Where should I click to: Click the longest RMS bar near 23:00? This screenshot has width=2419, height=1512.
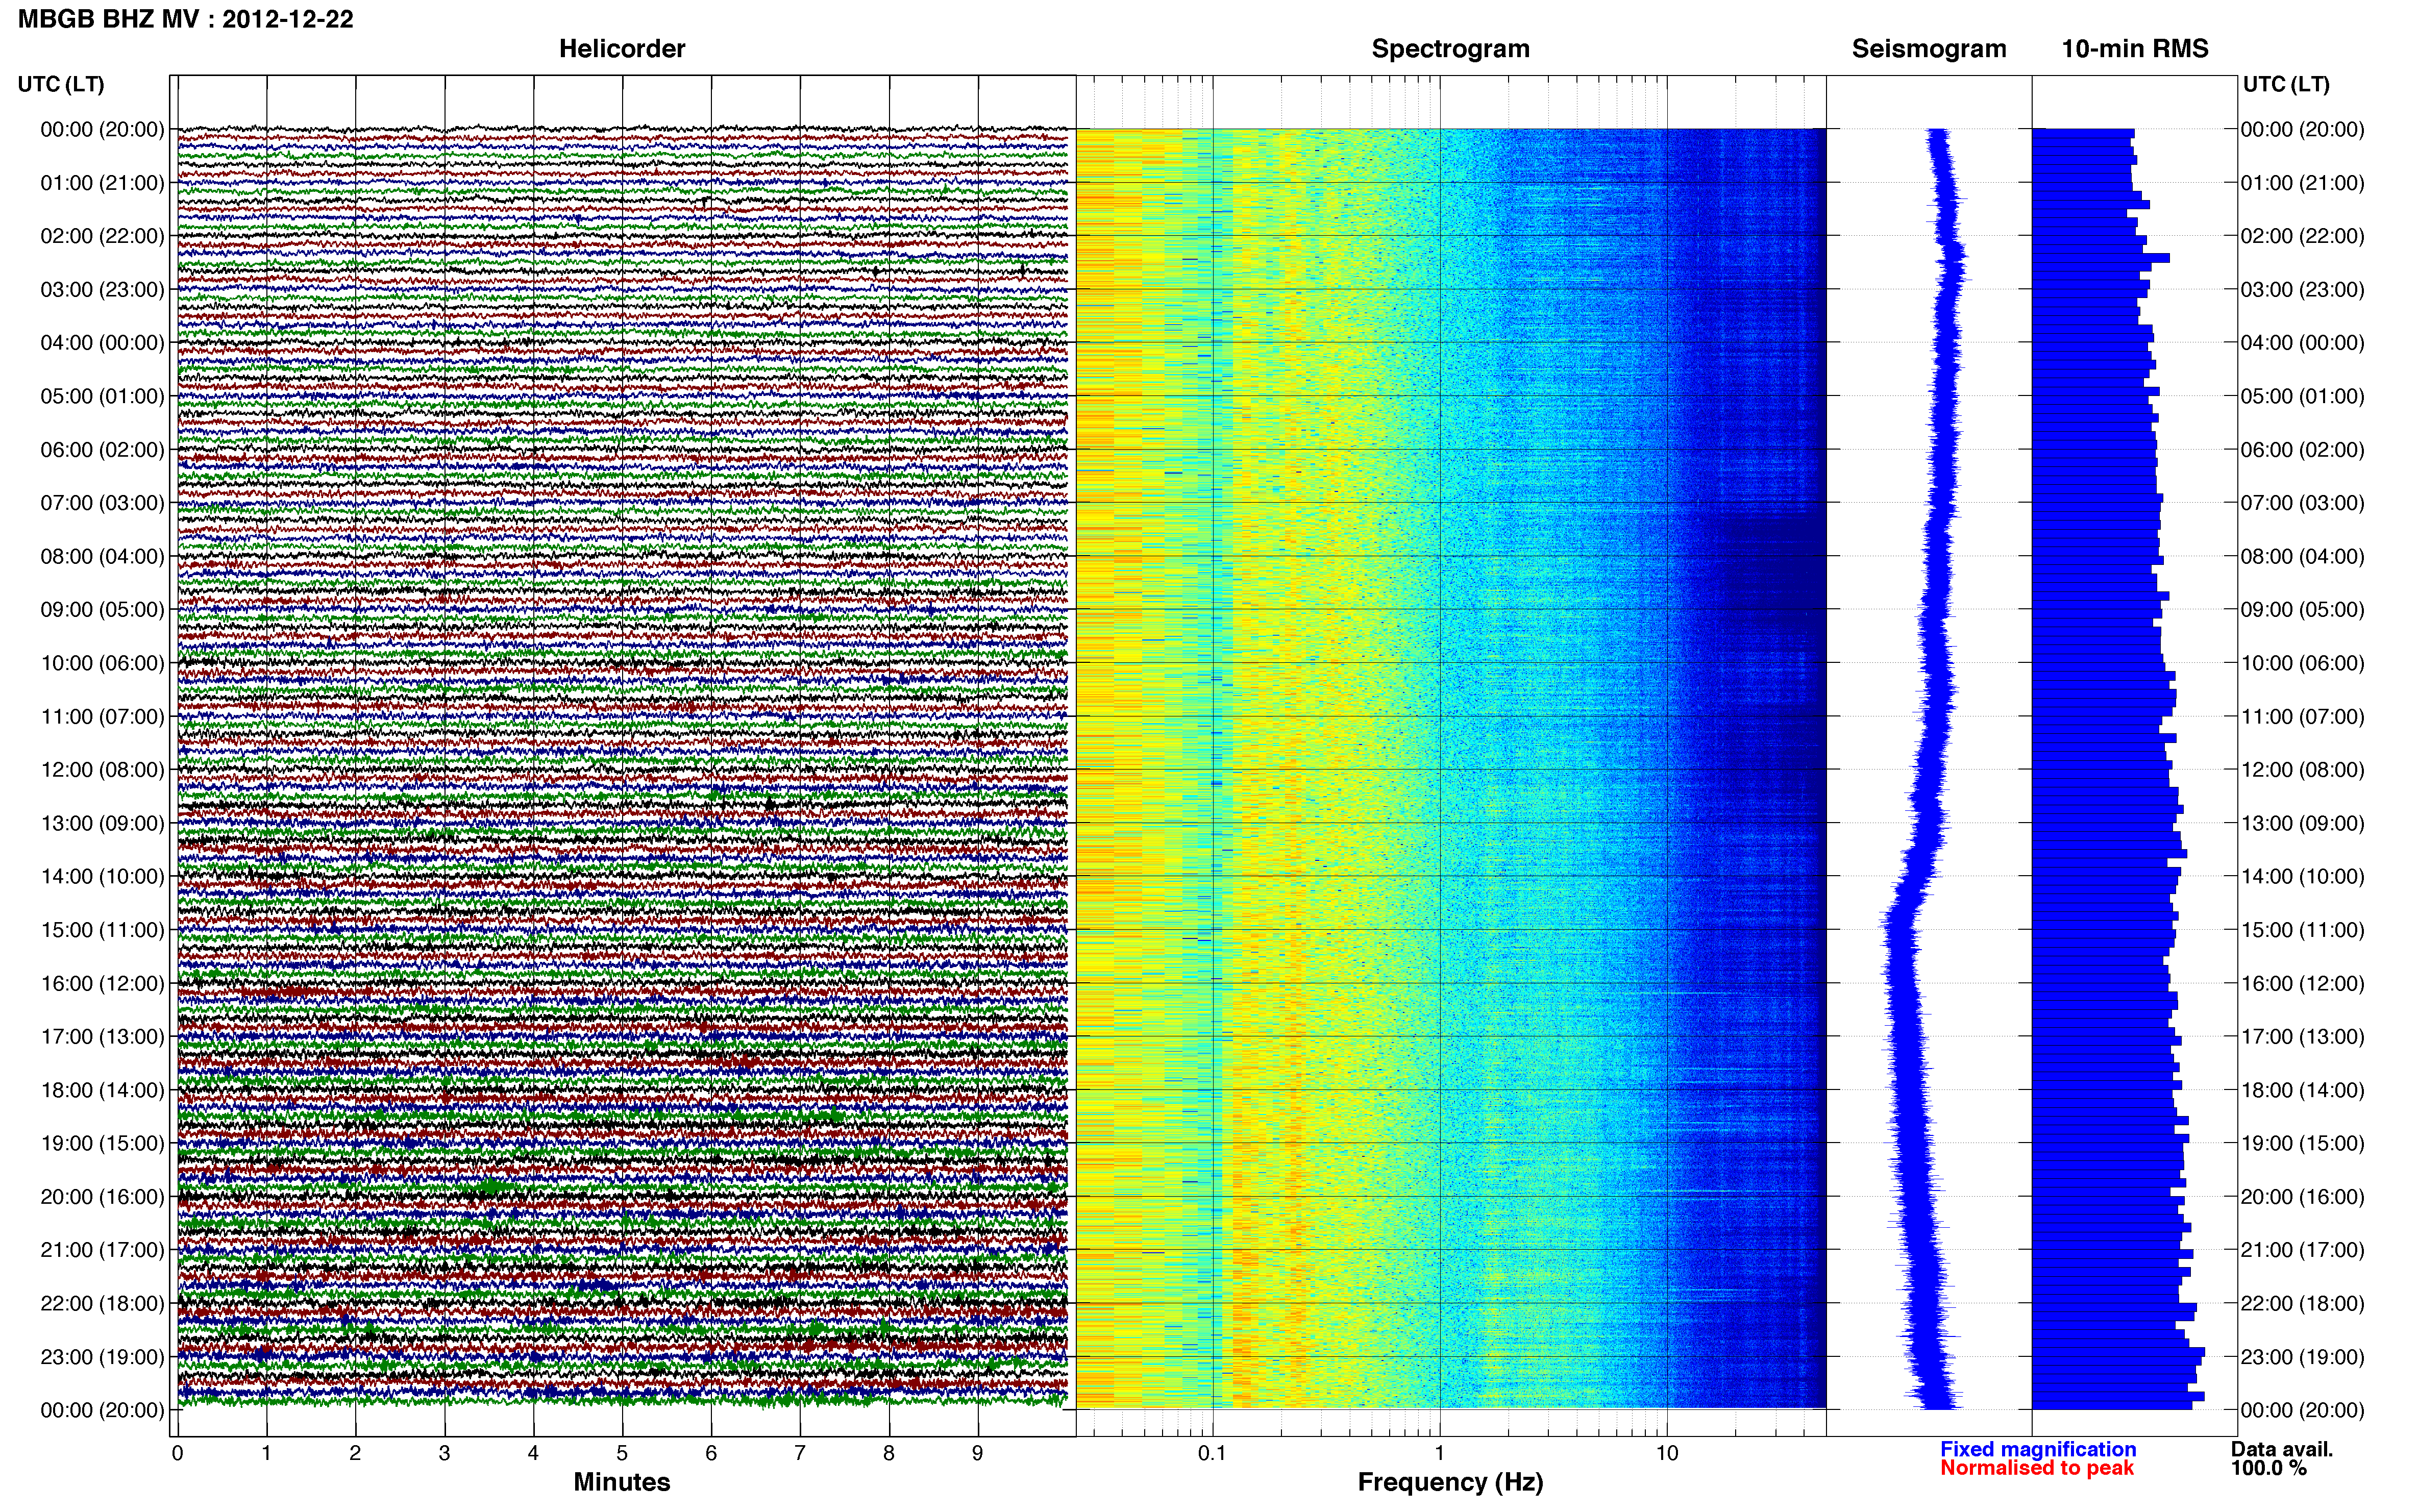point(2118,1353)
